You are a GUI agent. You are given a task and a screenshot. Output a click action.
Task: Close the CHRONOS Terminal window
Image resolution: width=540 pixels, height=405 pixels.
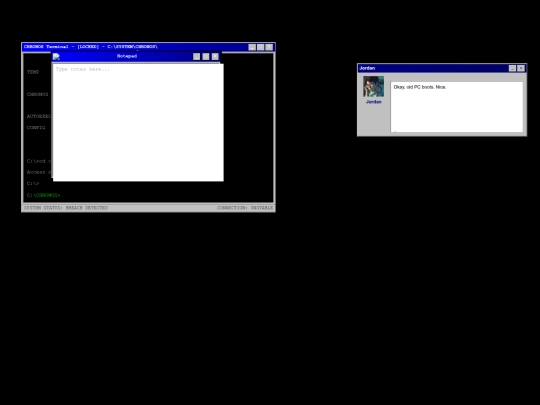(269, 47)
